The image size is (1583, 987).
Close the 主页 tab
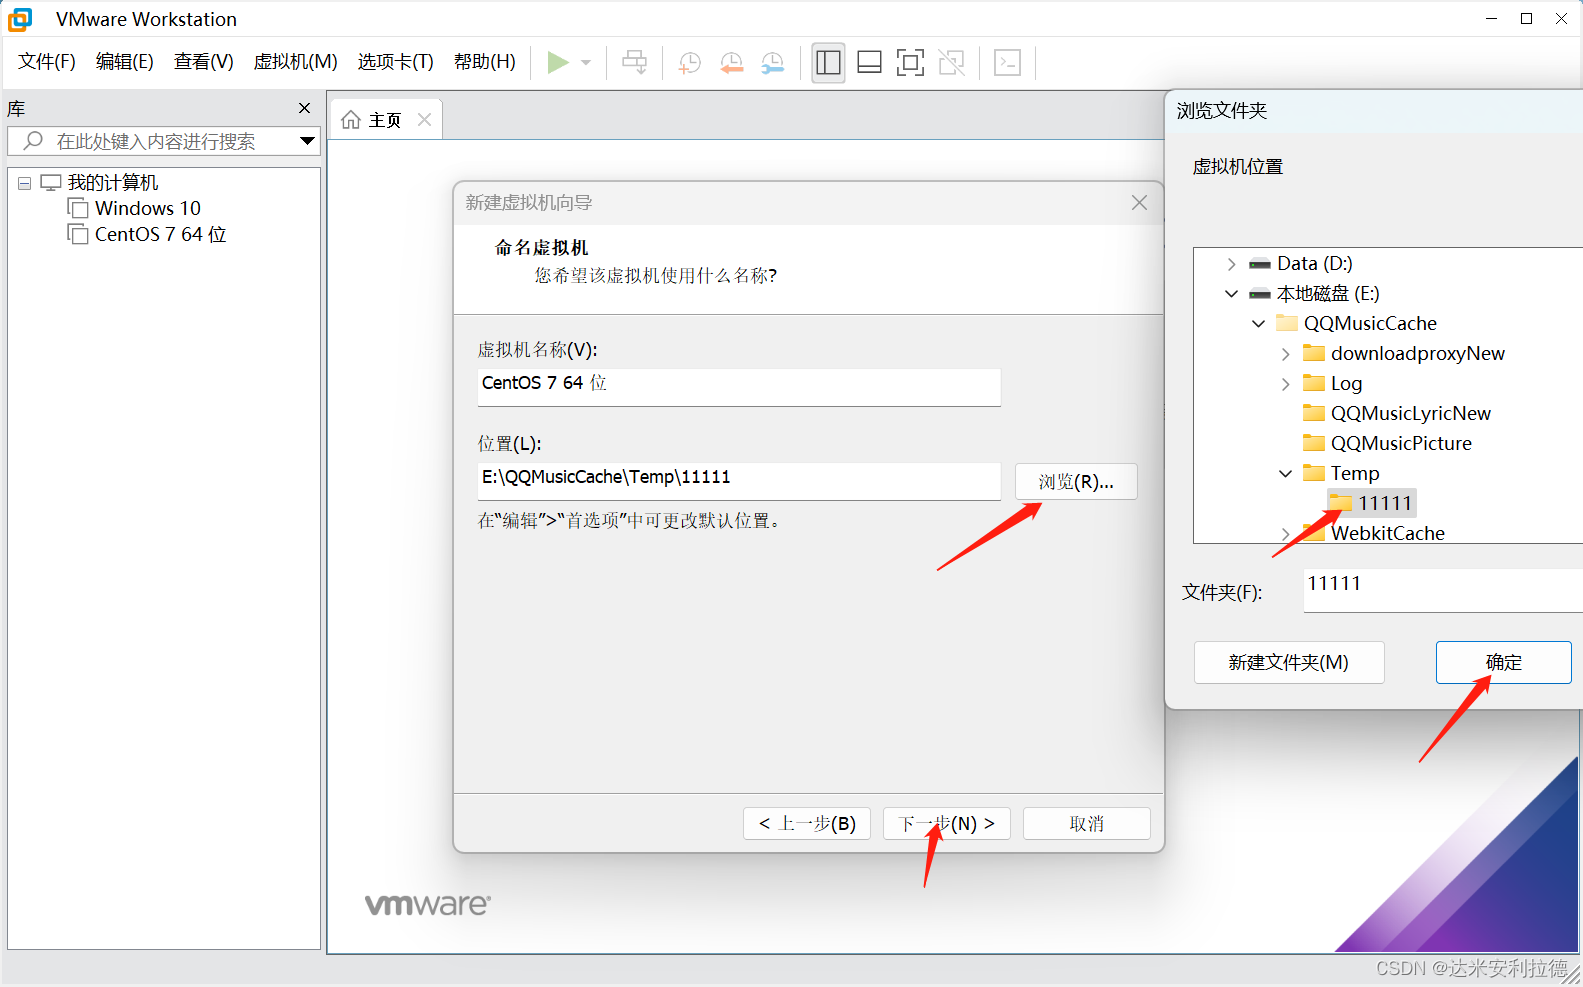coord(425,120)
